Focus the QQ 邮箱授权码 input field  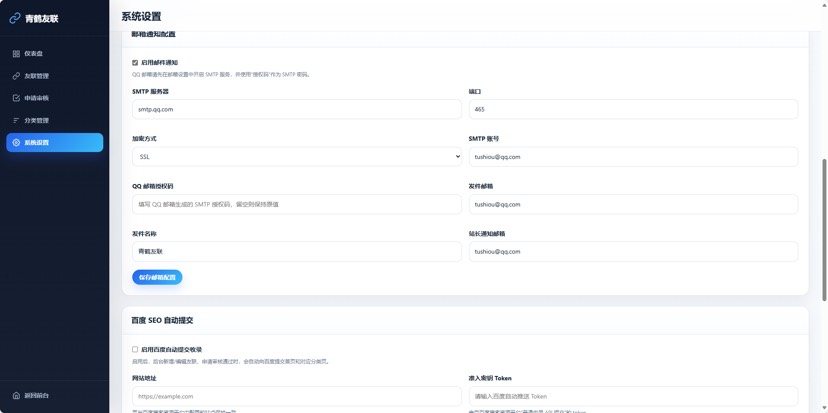click(297, 204)
